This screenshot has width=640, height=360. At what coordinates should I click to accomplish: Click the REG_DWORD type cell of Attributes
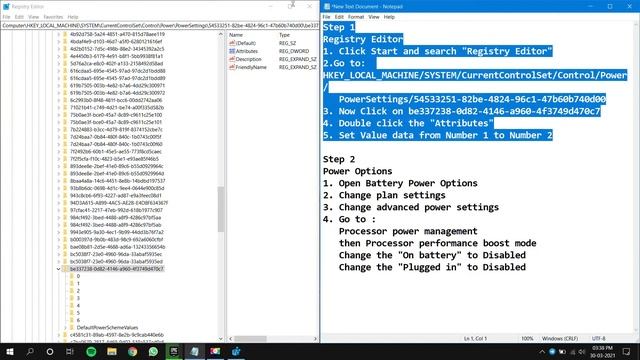294,51
